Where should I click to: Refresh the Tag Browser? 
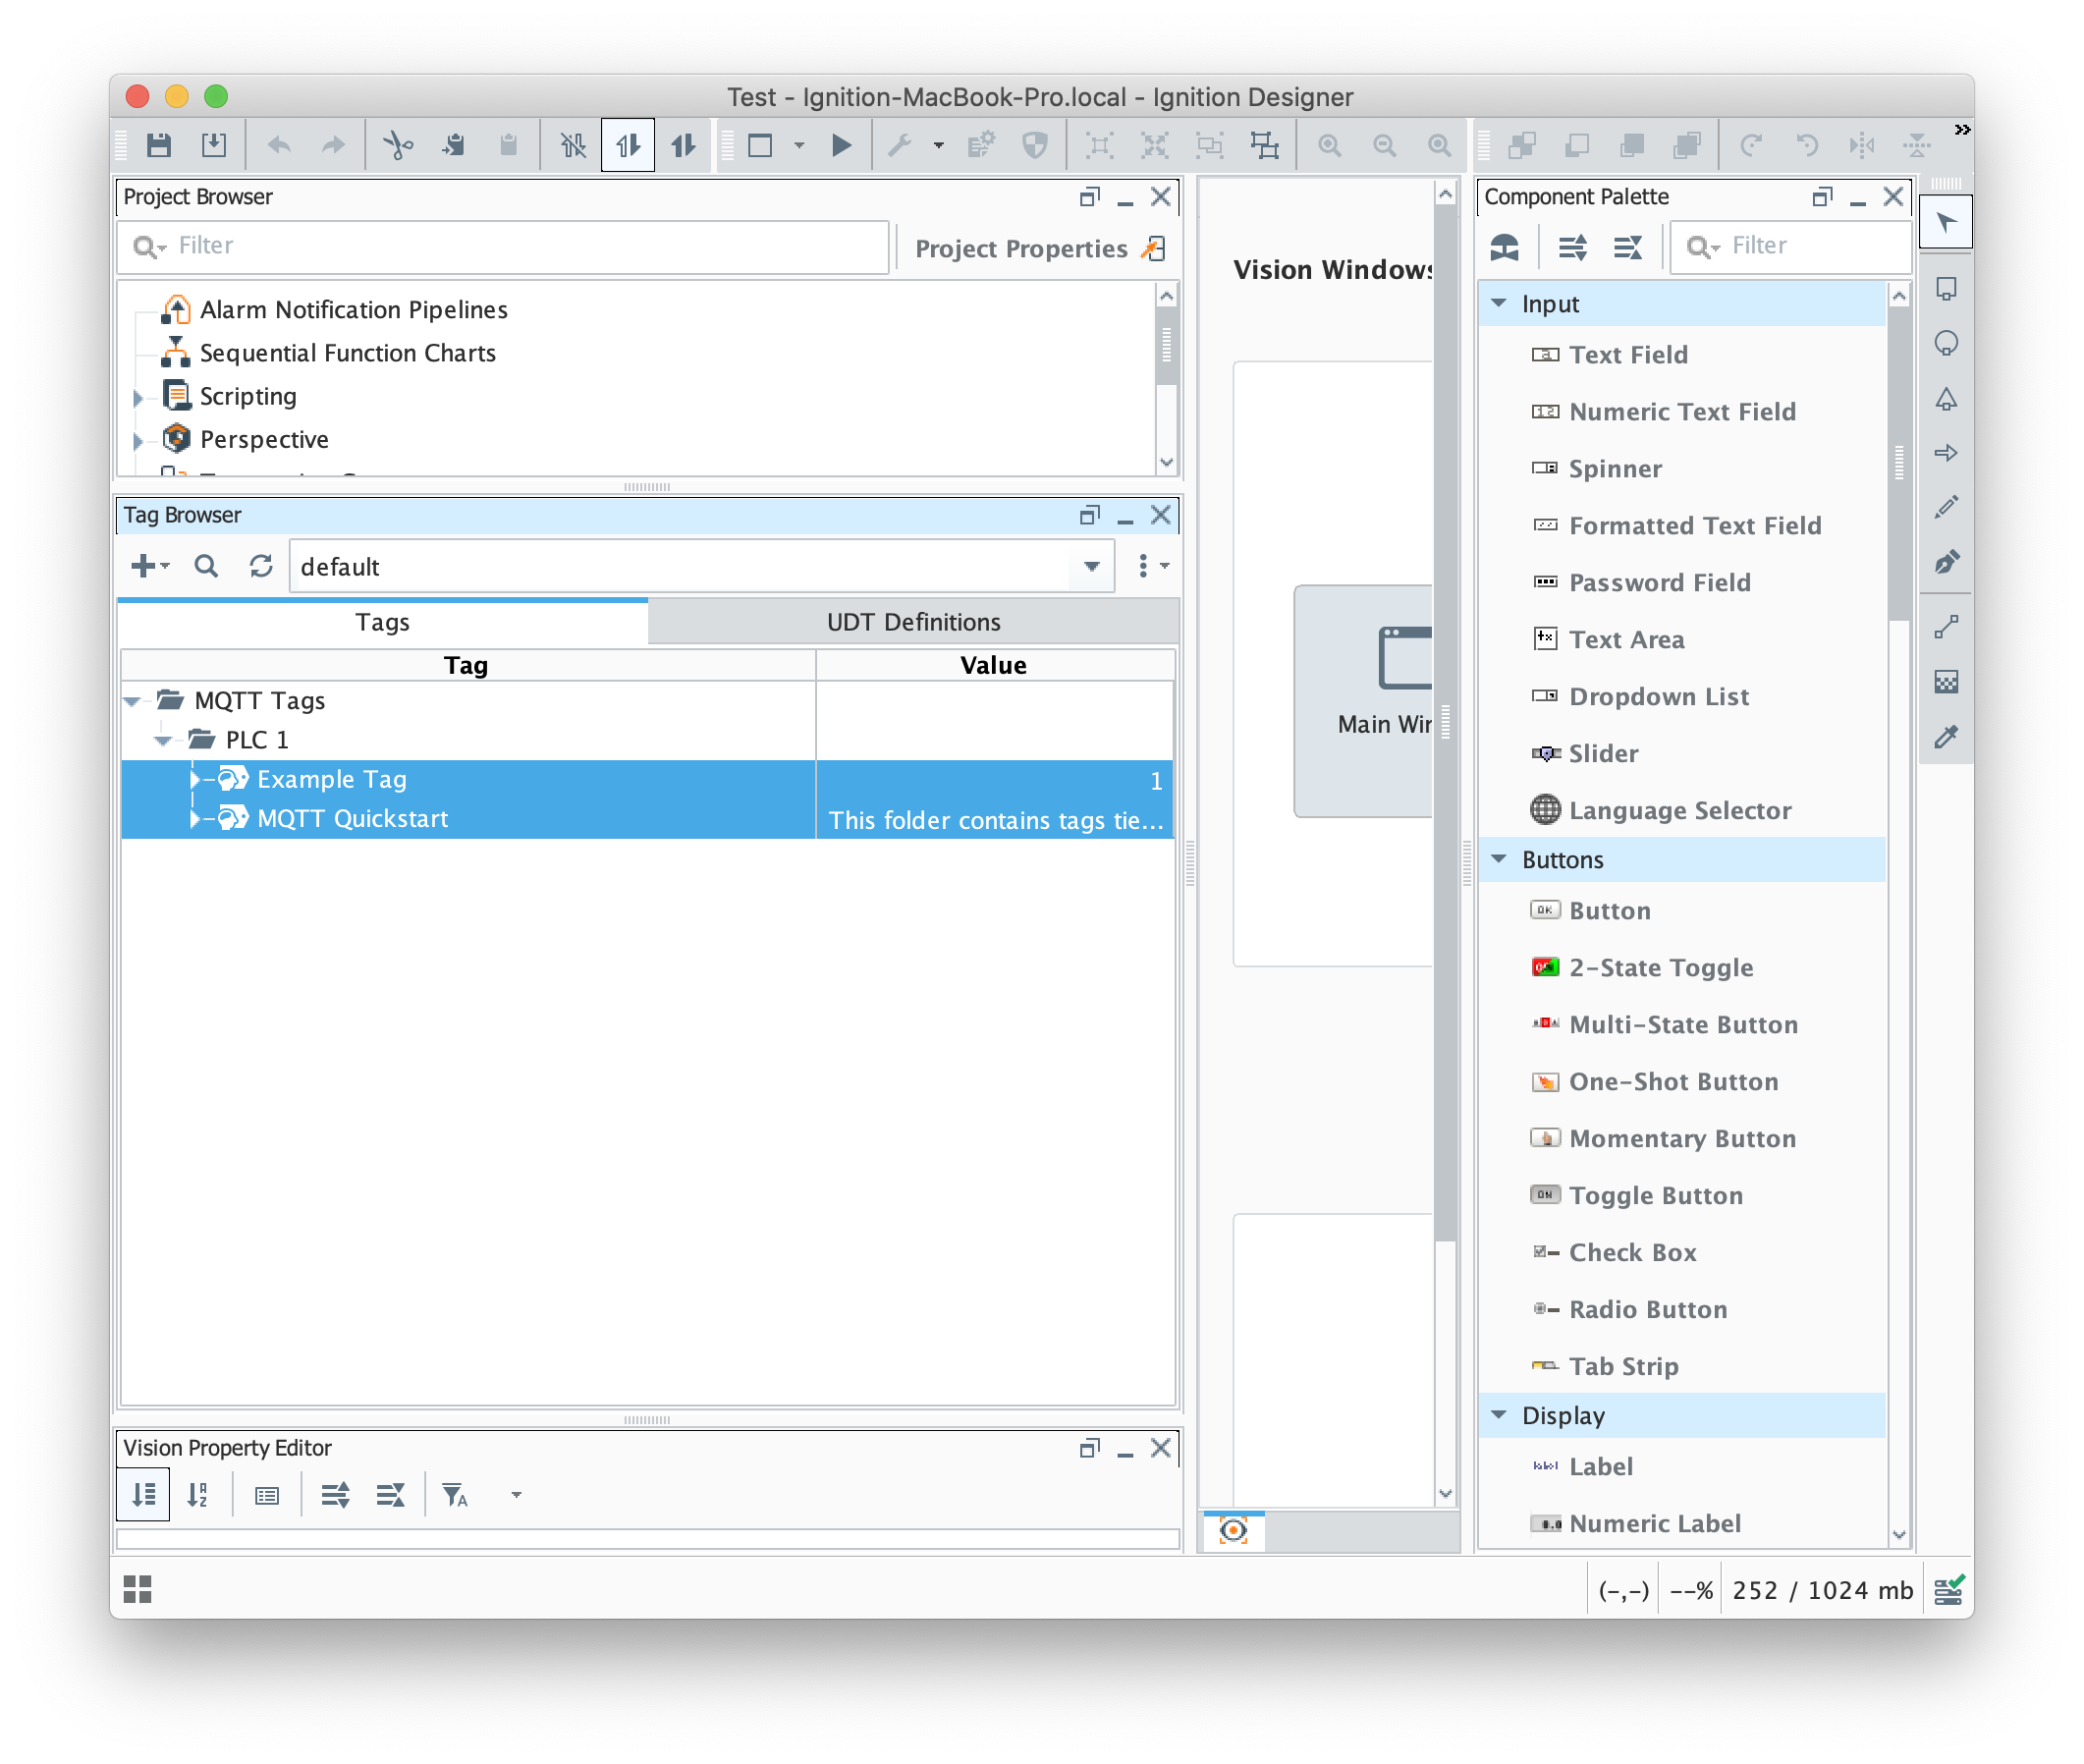point(261,566)
